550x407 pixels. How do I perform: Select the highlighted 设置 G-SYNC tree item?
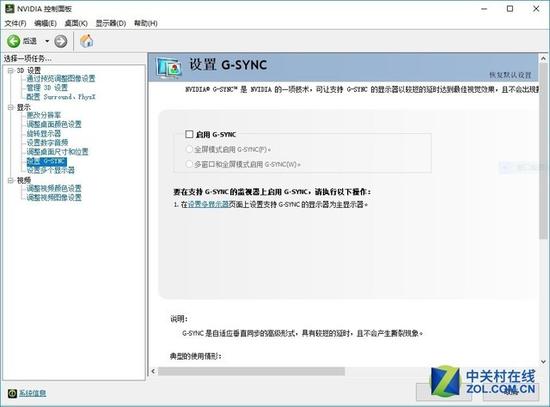(47, 161)
